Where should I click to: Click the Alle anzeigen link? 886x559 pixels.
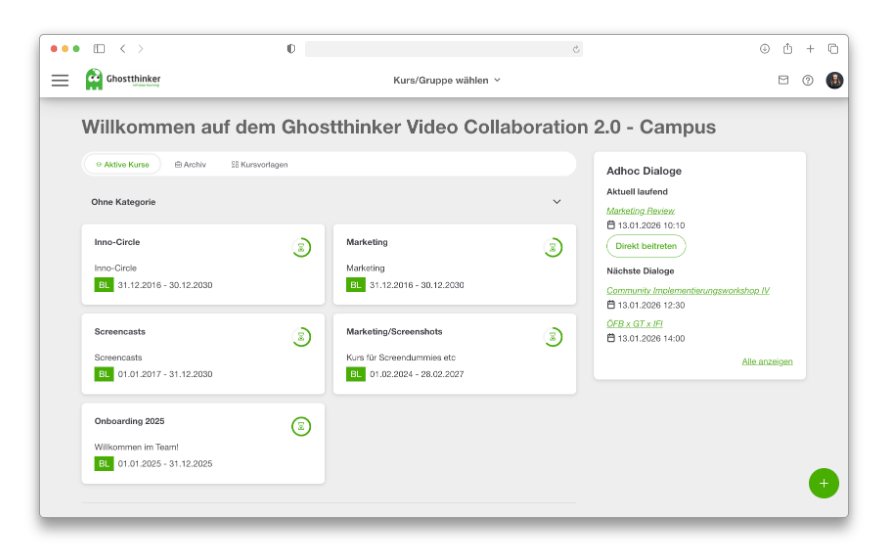[767, 361]
